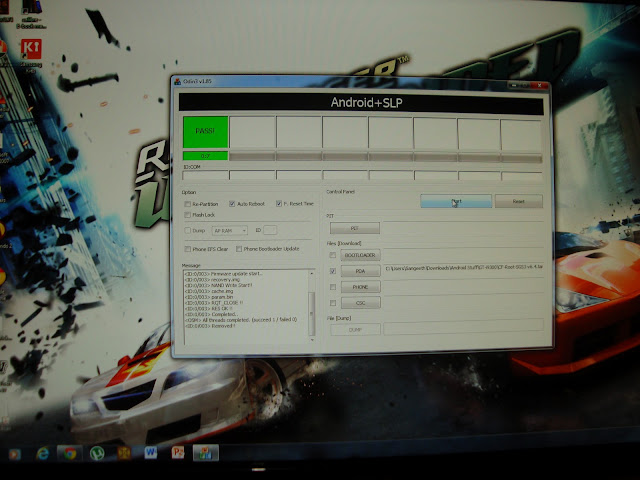
Task: Open Google Chrome from the taskbar
Action: coord(70,453)
